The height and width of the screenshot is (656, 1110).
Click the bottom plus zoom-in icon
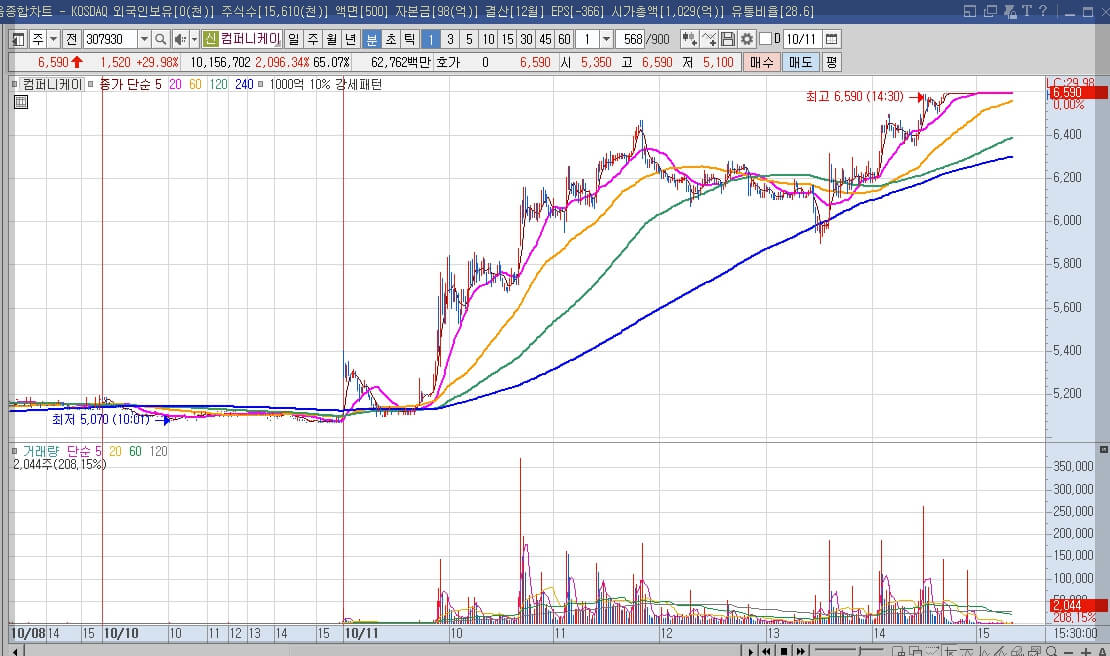(x=1085, y=652)
